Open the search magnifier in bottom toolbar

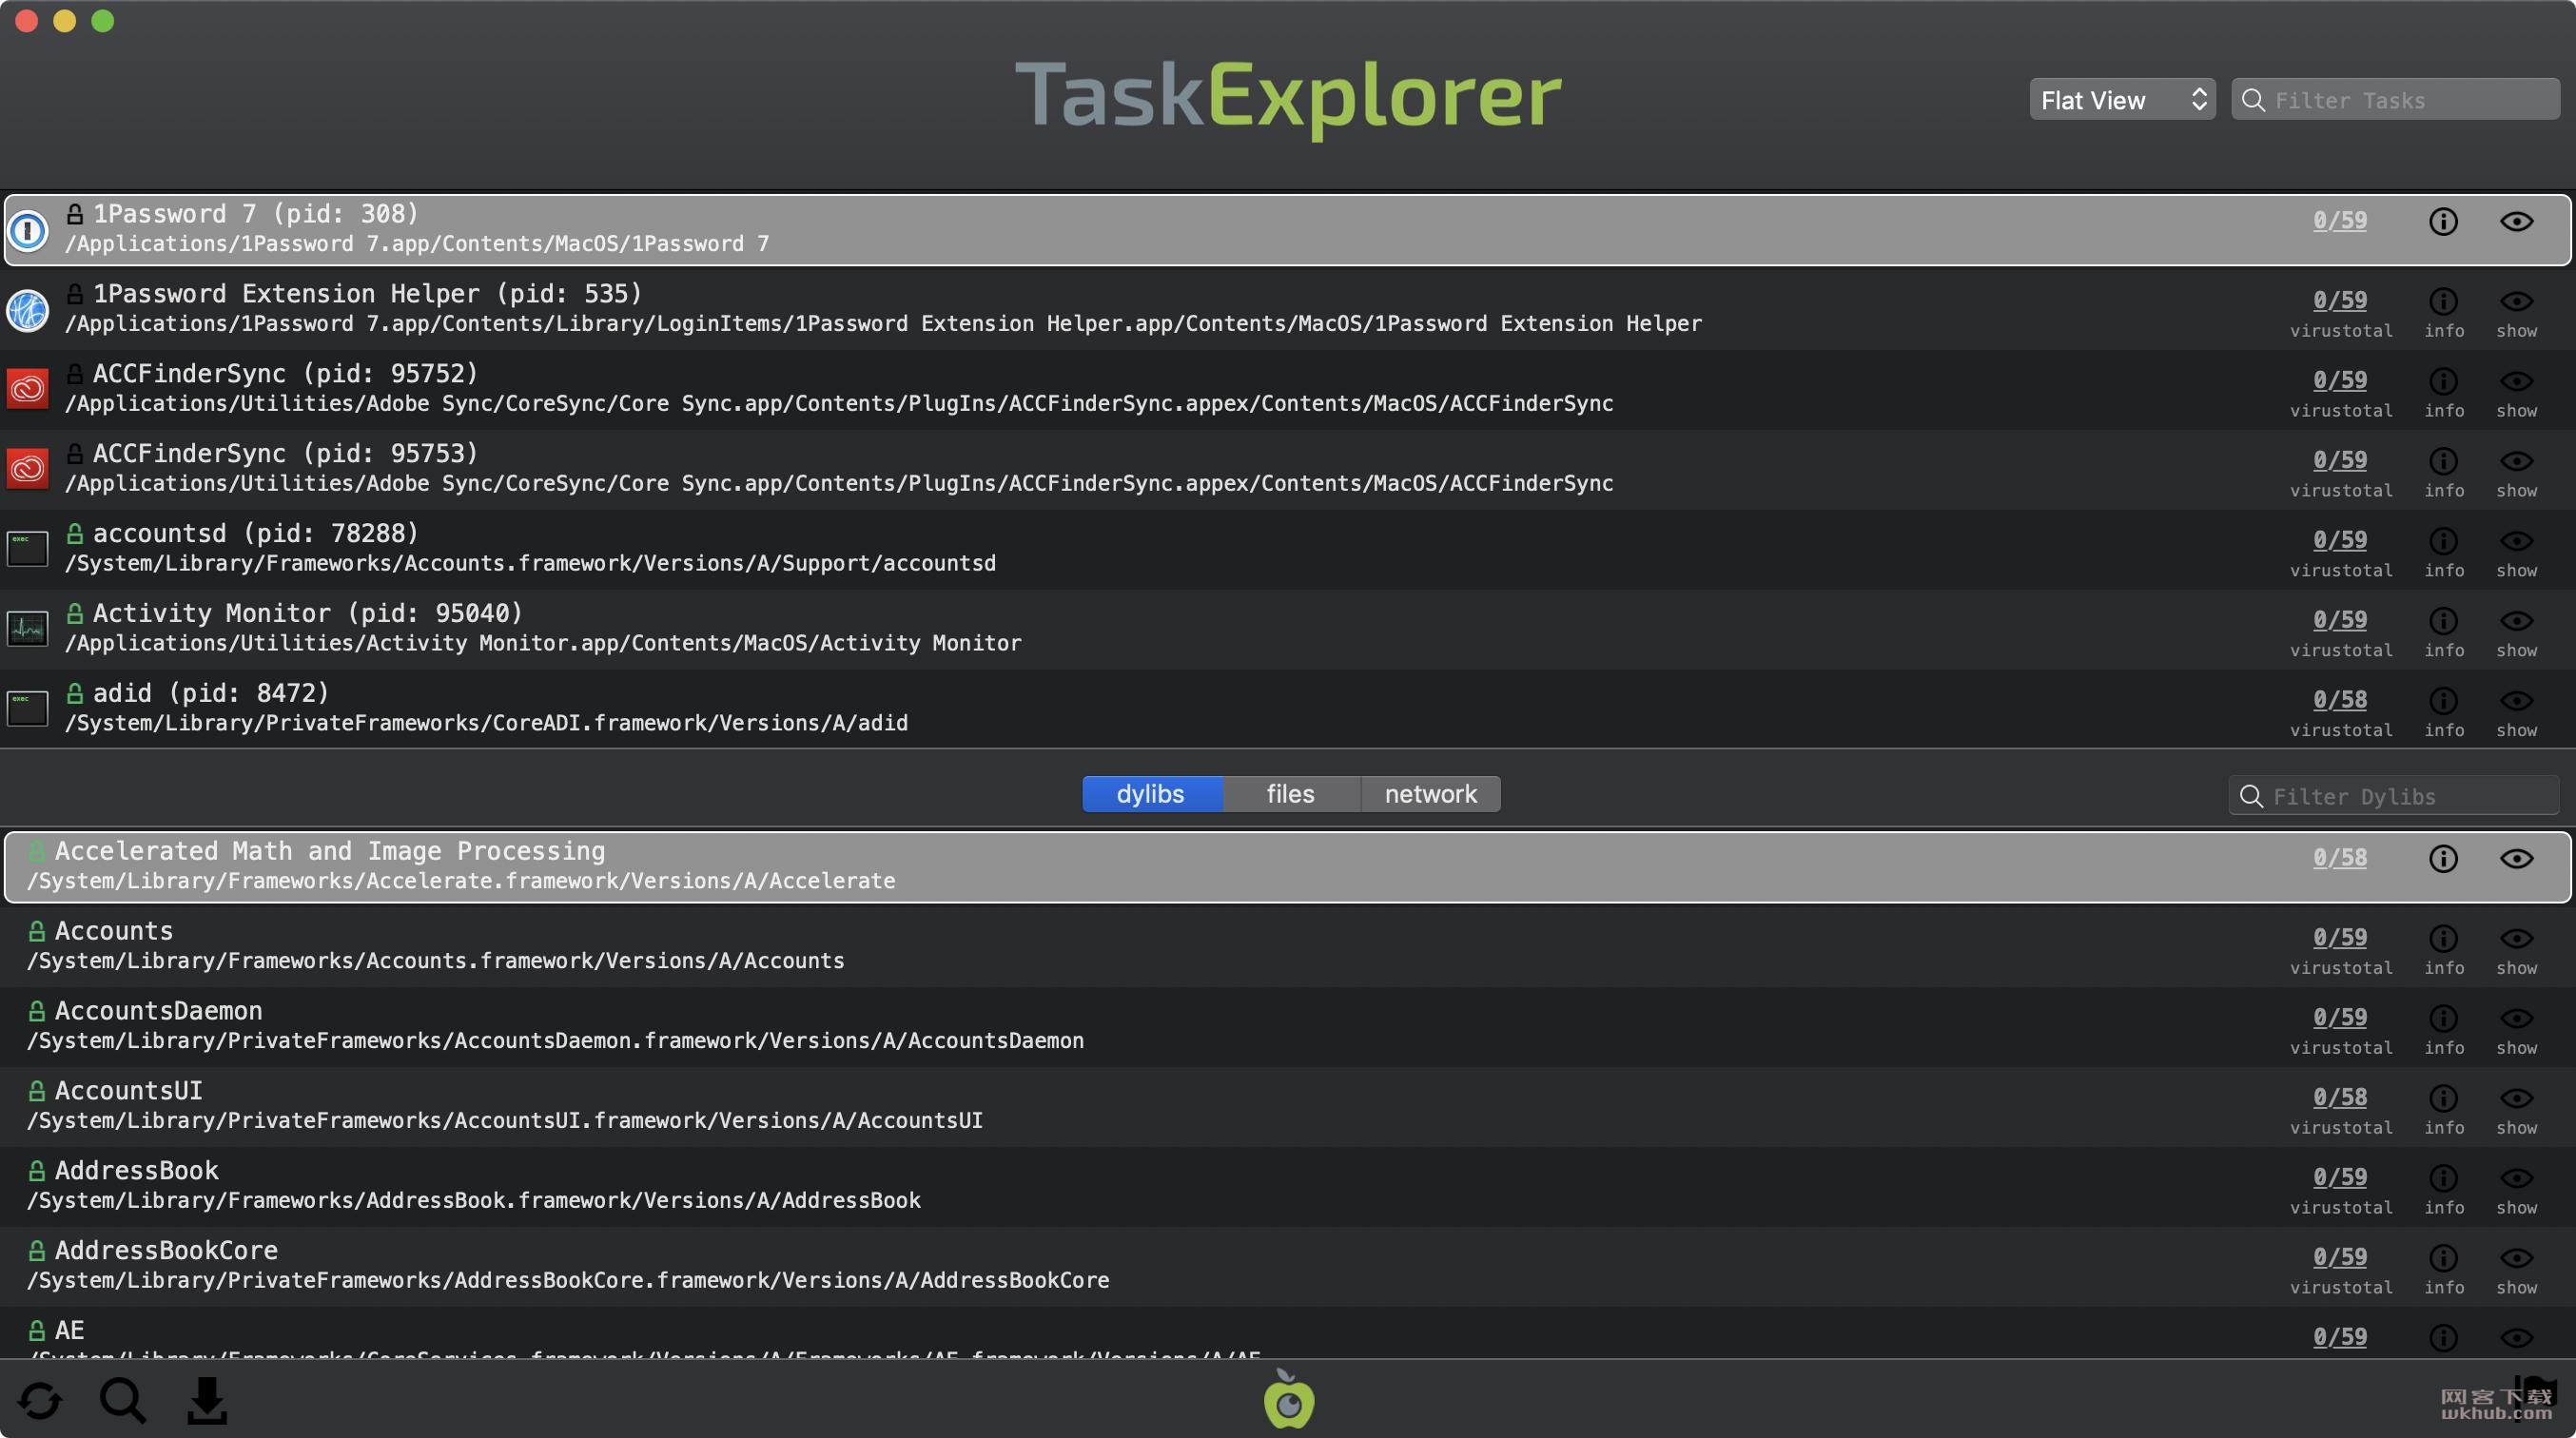[x=123, y=1400]
